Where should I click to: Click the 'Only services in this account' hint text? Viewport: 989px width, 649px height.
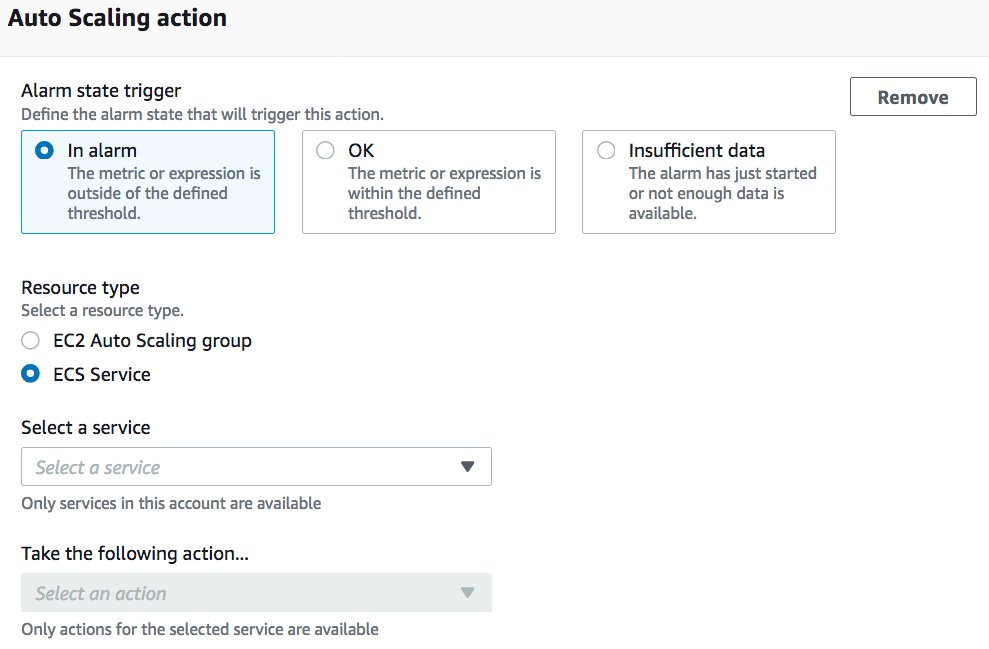pos(171,503)
